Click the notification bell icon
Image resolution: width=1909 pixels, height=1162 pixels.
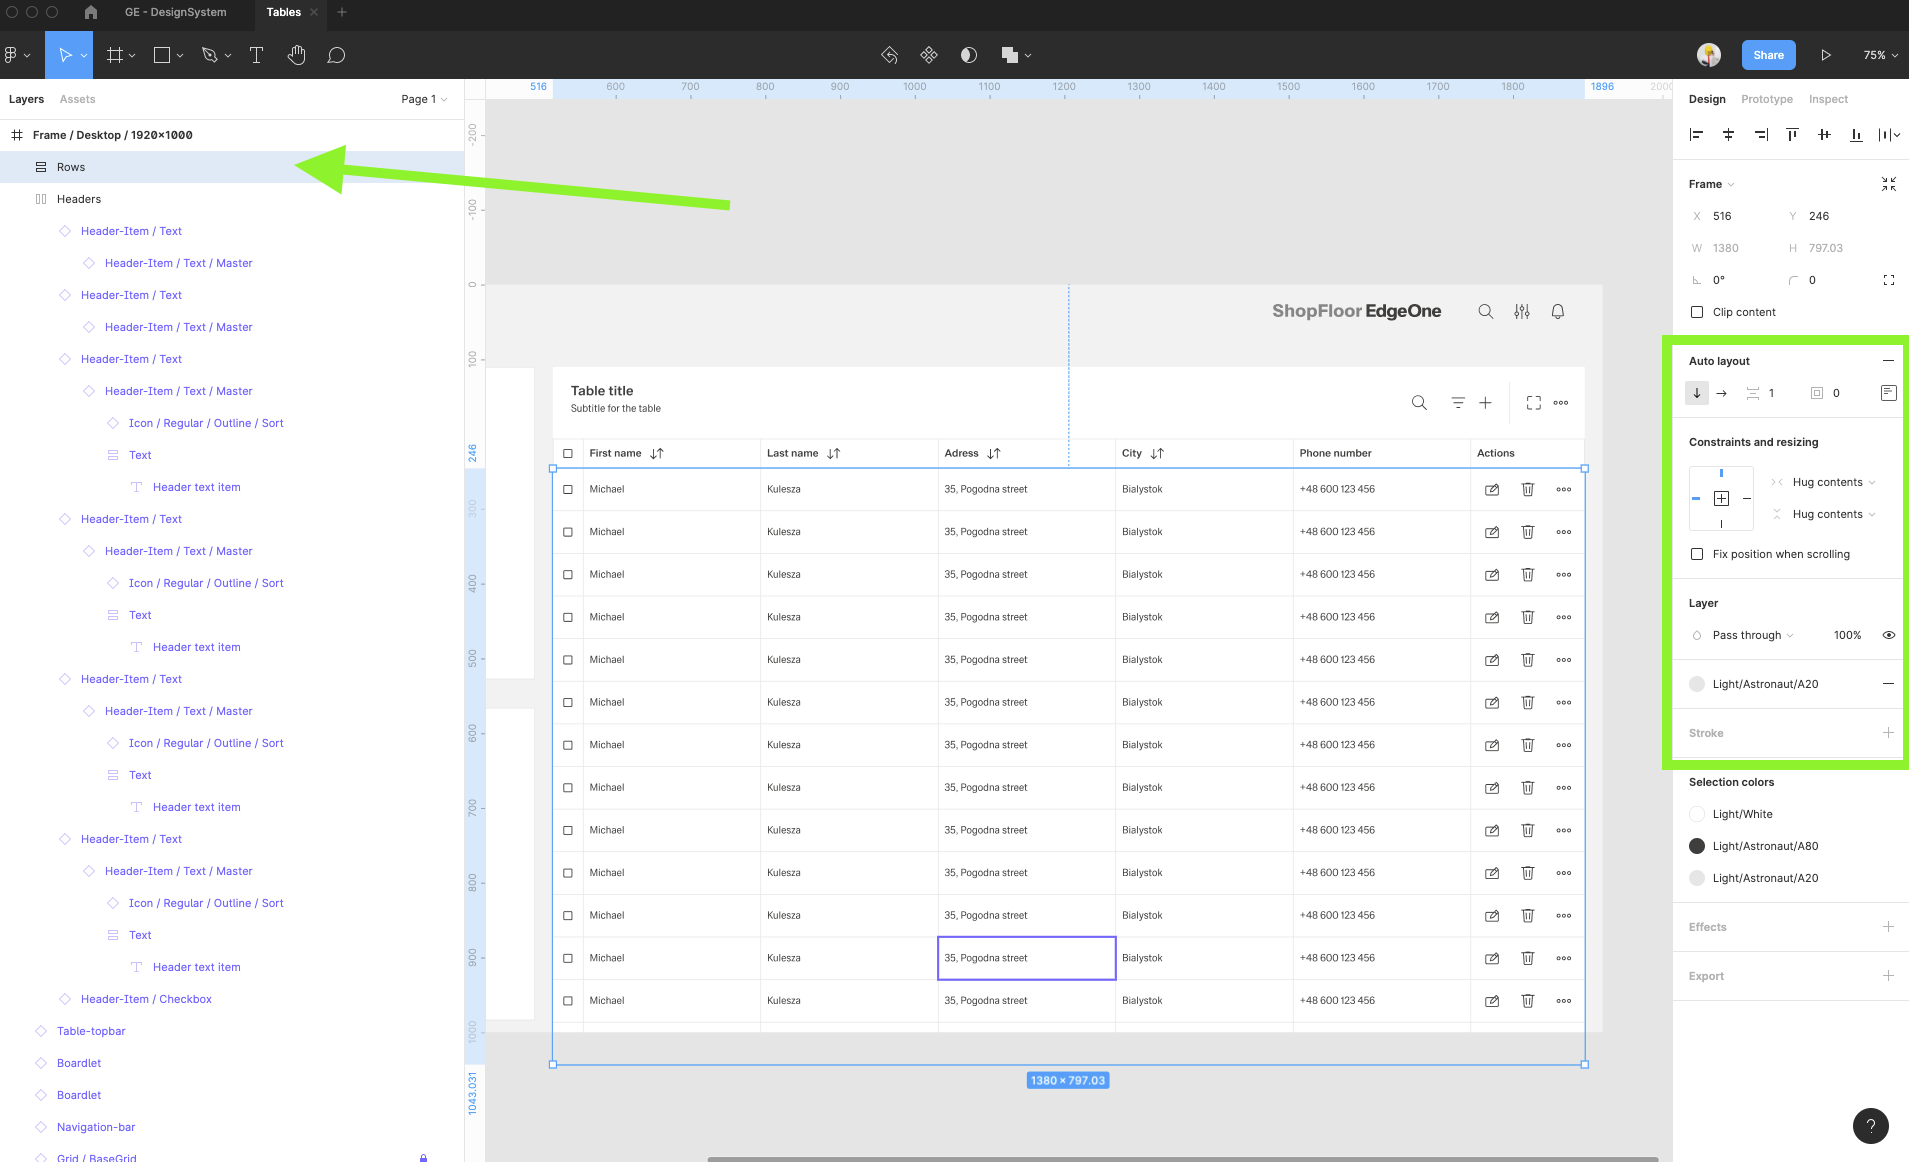click(x=1557, y=312)
